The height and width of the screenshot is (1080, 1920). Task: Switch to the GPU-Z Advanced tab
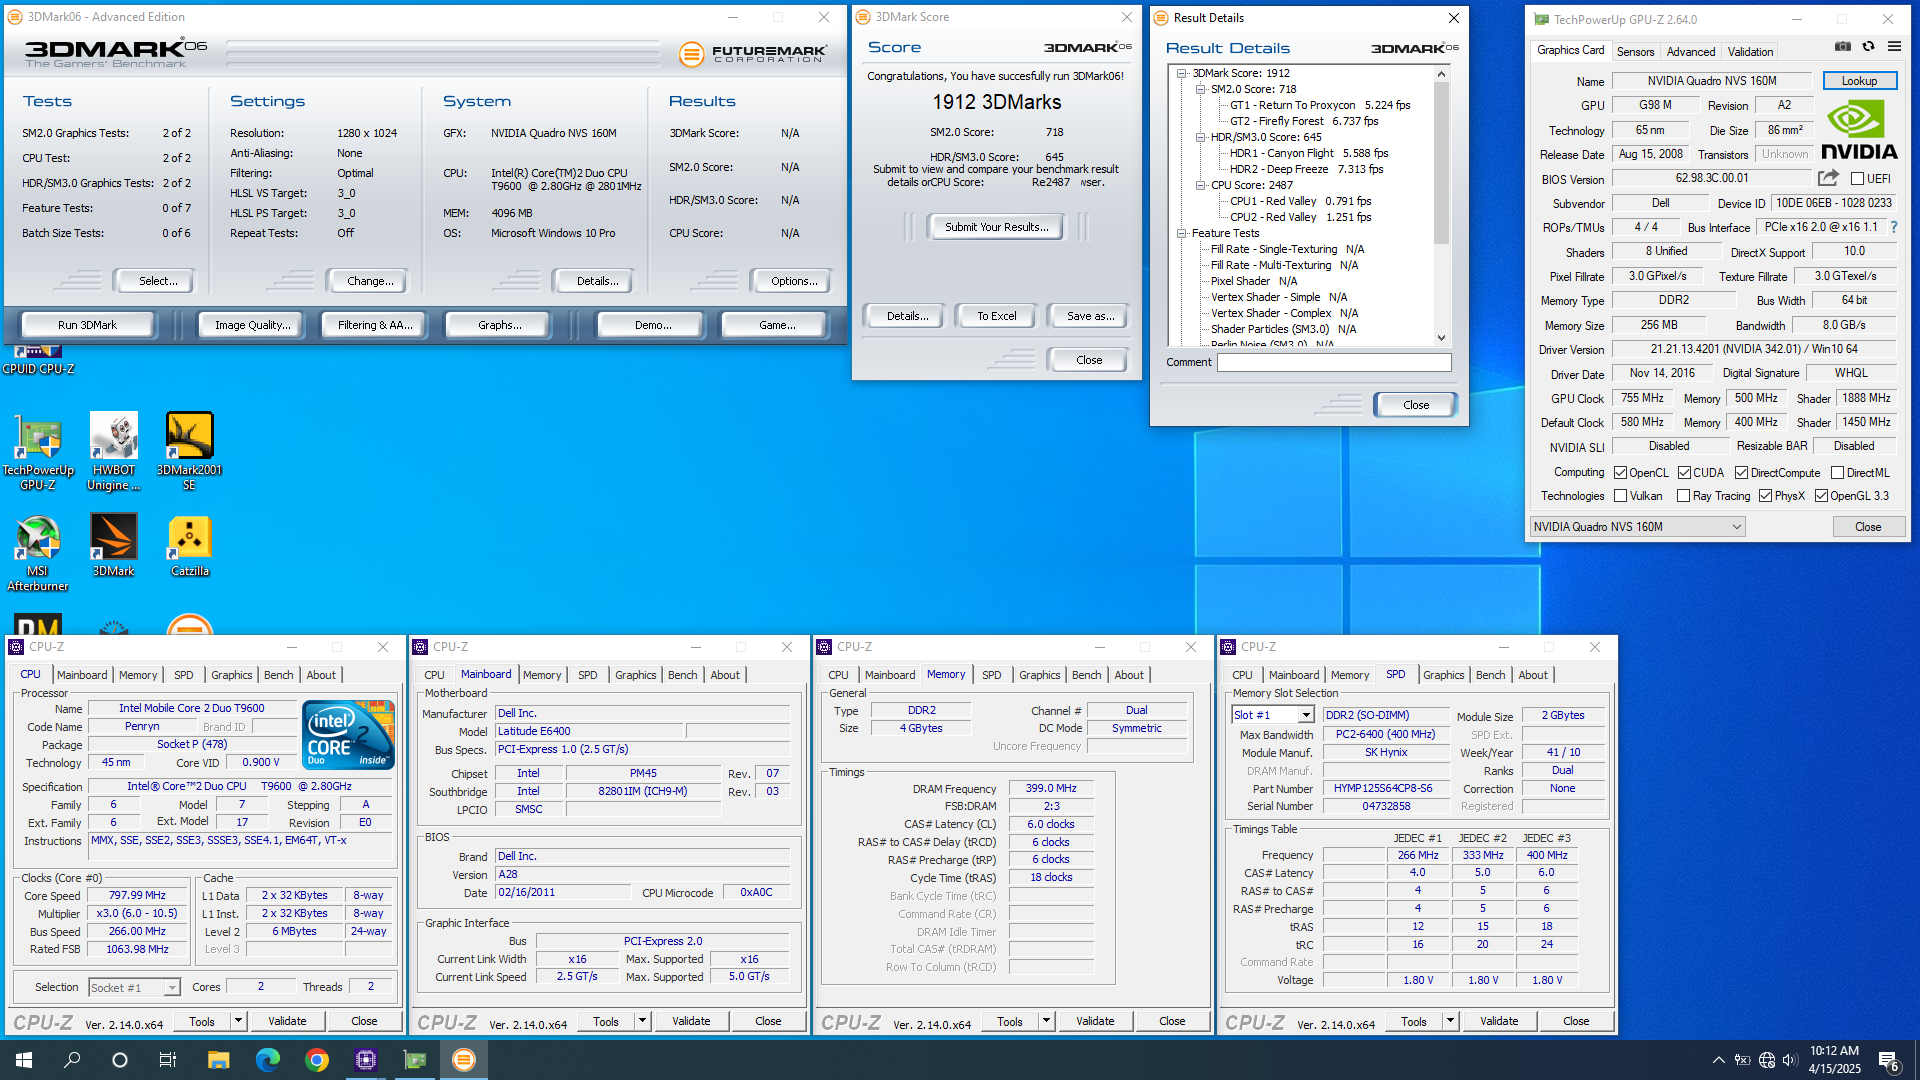tap(1691, 52)
